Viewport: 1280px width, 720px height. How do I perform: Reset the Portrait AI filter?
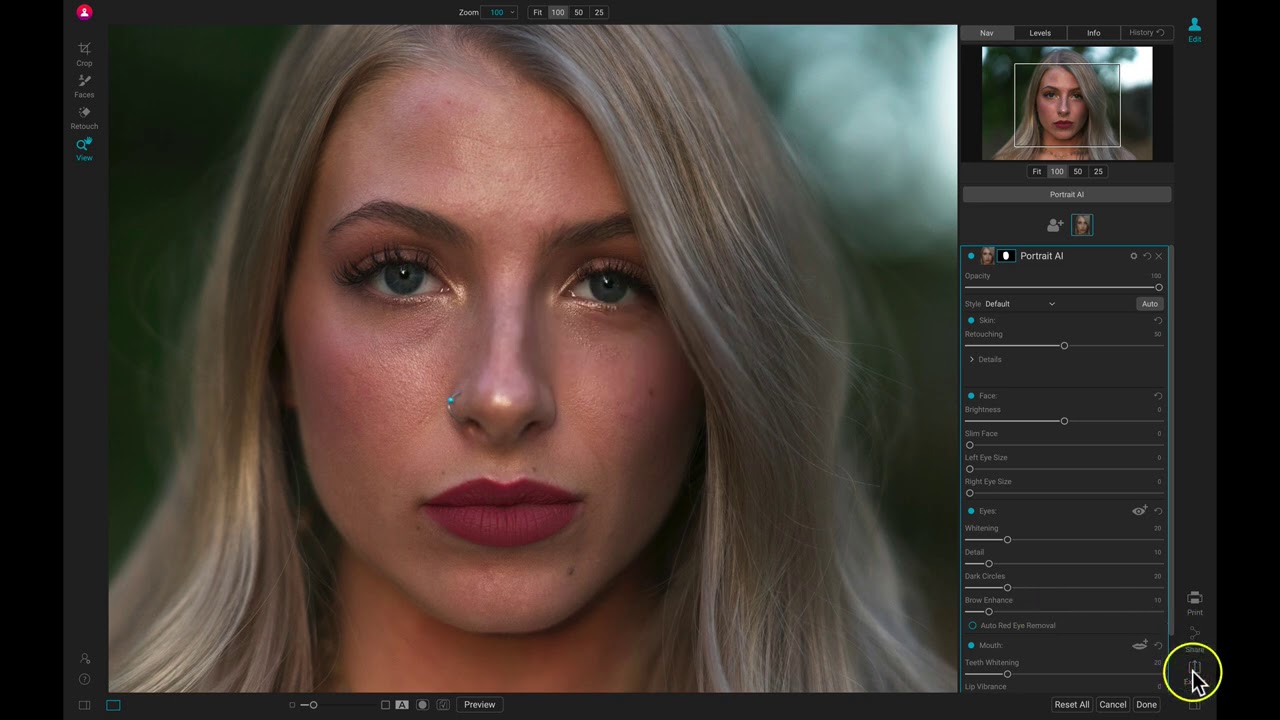1147,256
